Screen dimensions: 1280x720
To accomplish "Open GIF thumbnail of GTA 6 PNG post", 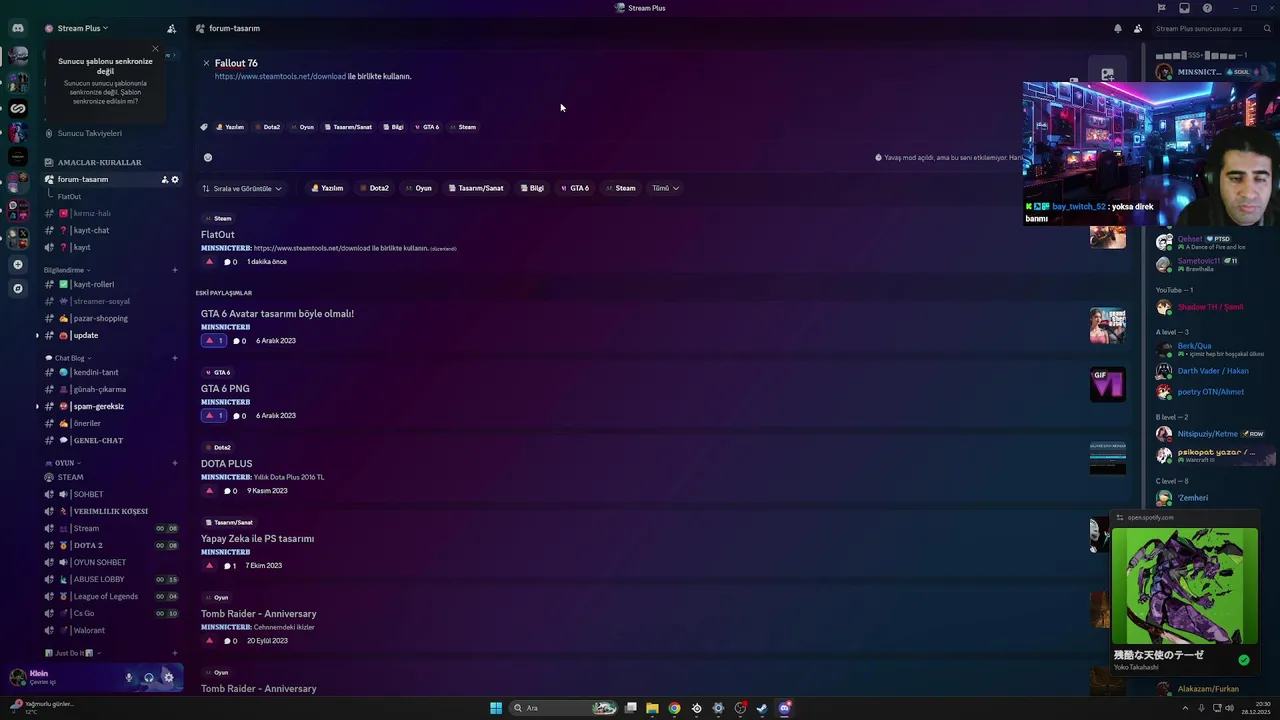I will coord(1108,384).
